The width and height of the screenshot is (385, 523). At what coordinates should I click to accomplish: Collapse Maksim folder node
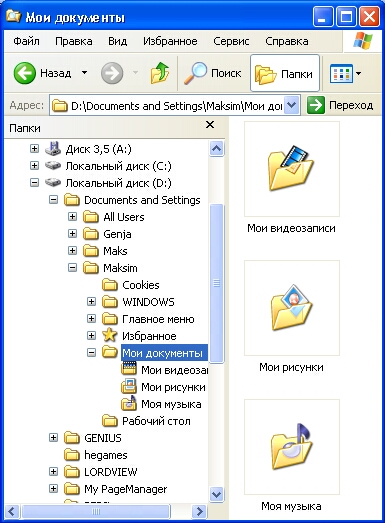click(72, 268)
